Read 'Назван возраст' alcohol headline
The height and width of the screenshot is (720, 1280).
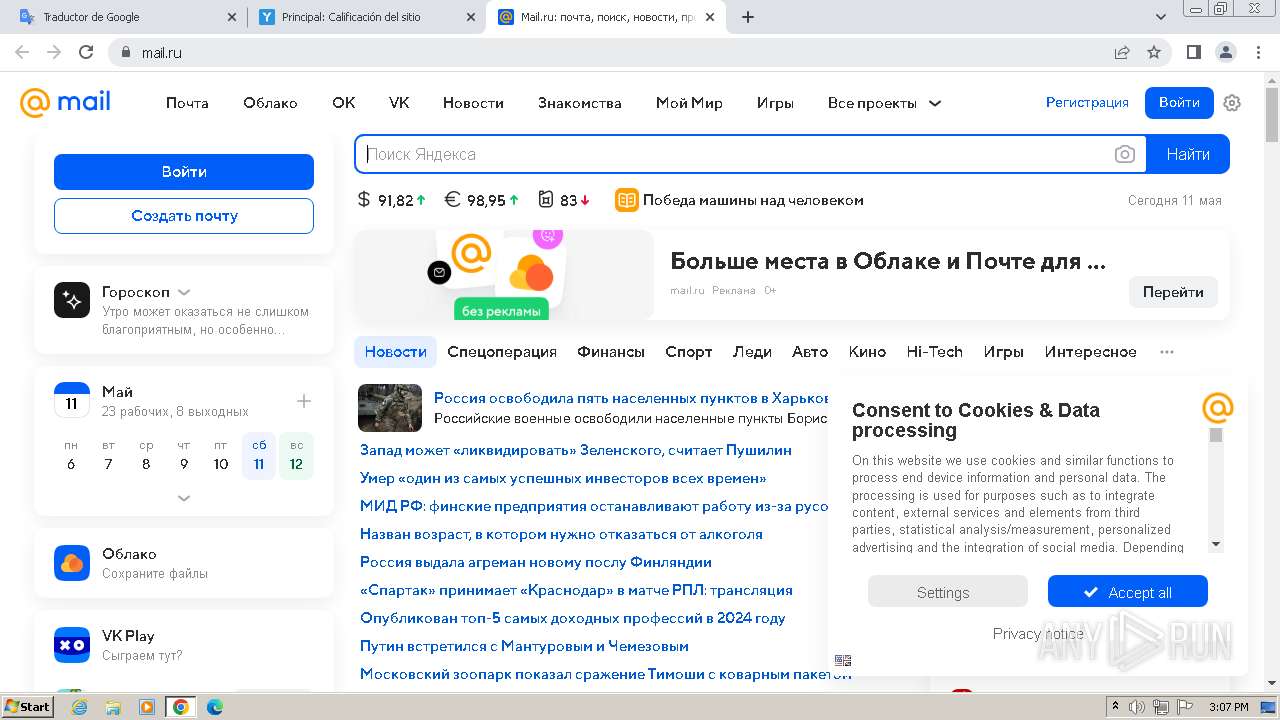pyautogui.click(x=561, y=534)
